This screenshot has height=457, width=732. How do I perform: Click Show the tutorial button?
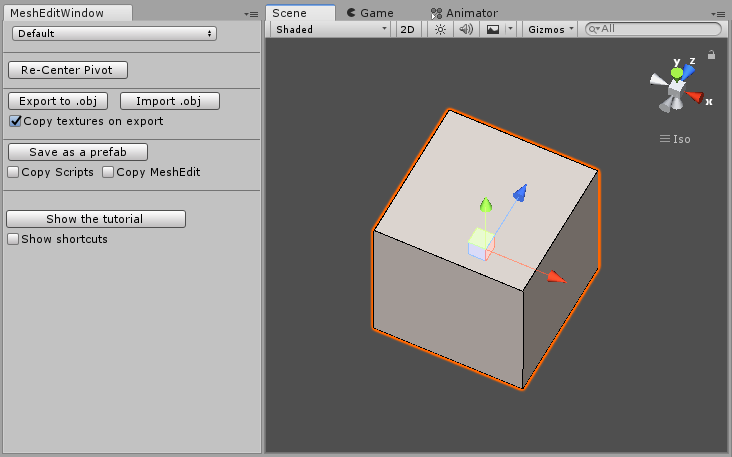[96, 219]
